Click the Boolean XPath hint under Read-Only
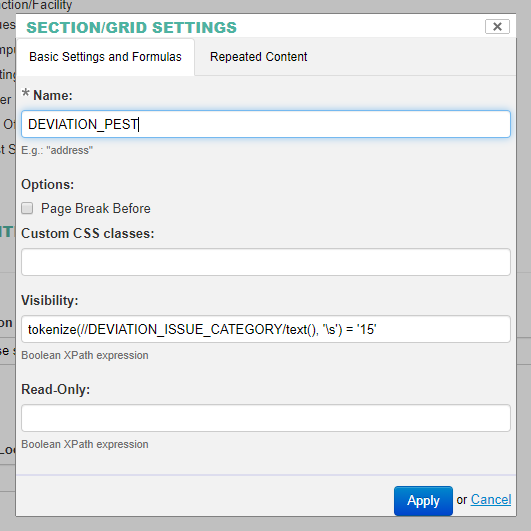Image resolution: width=531 pixels, height=531 pixels. [85, 444]
